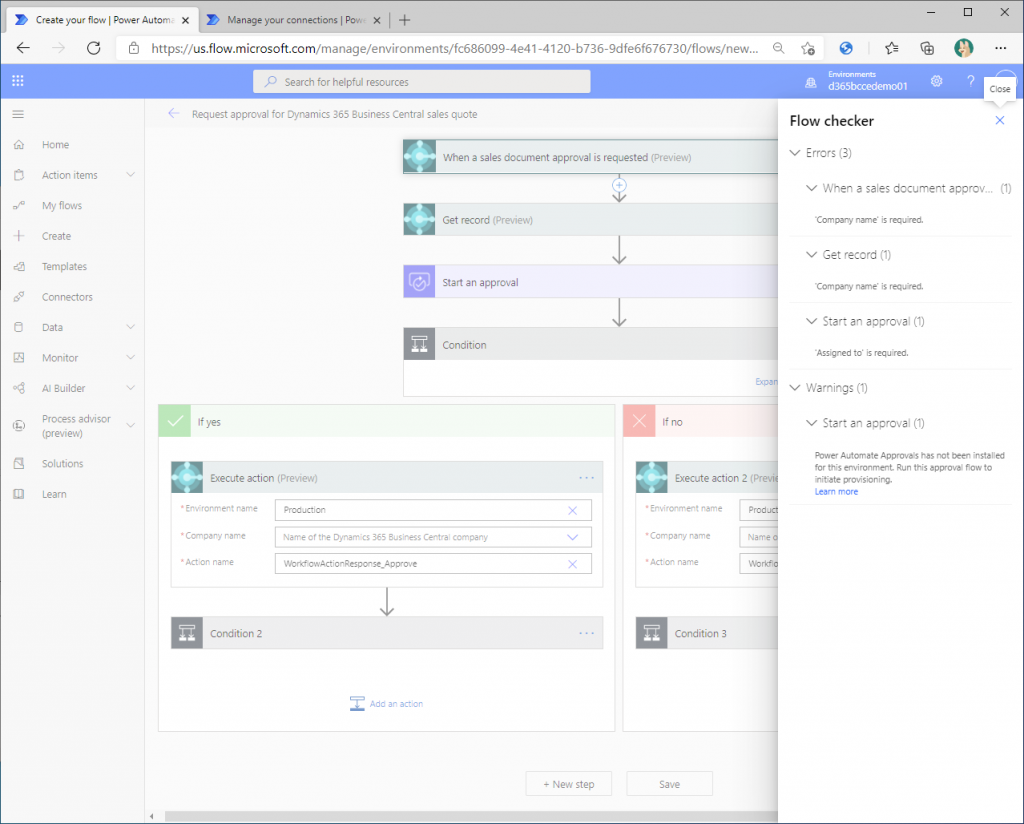1024x824 pixels.
Task: Go to Home in sidebar
Action: [x=56, y=144]
